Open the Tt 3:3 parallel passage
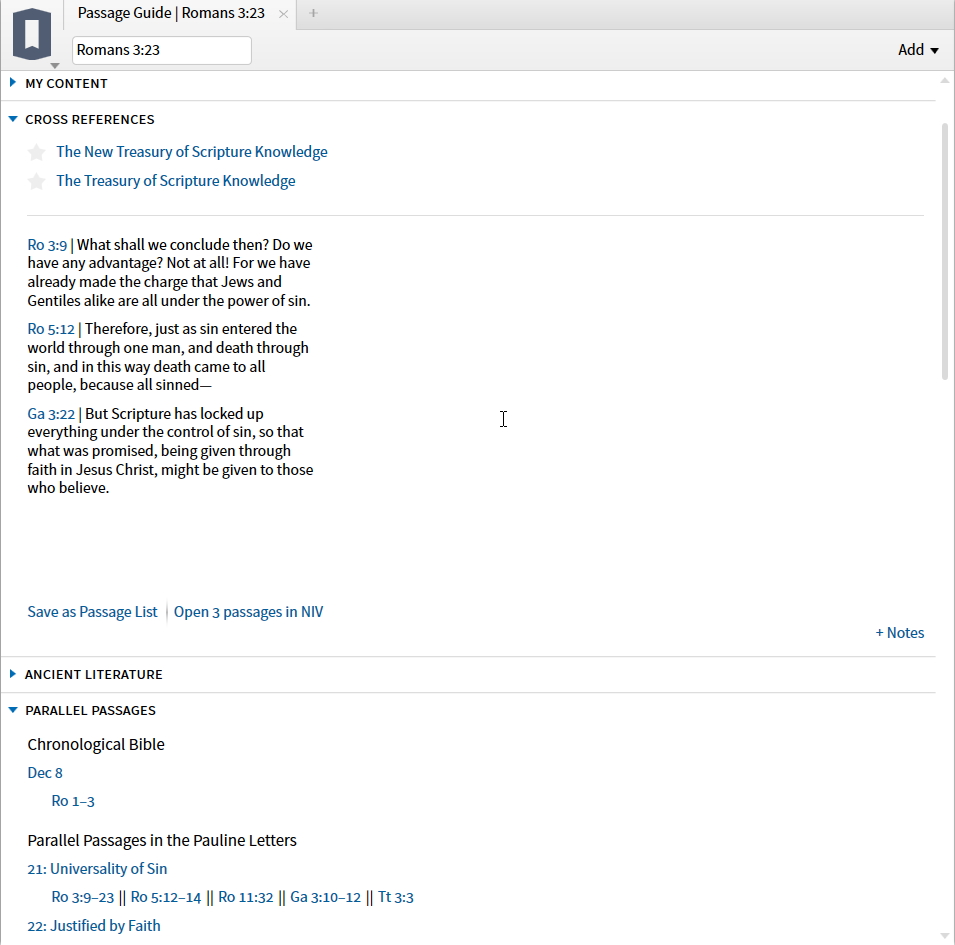 click(x=396, y=897)
